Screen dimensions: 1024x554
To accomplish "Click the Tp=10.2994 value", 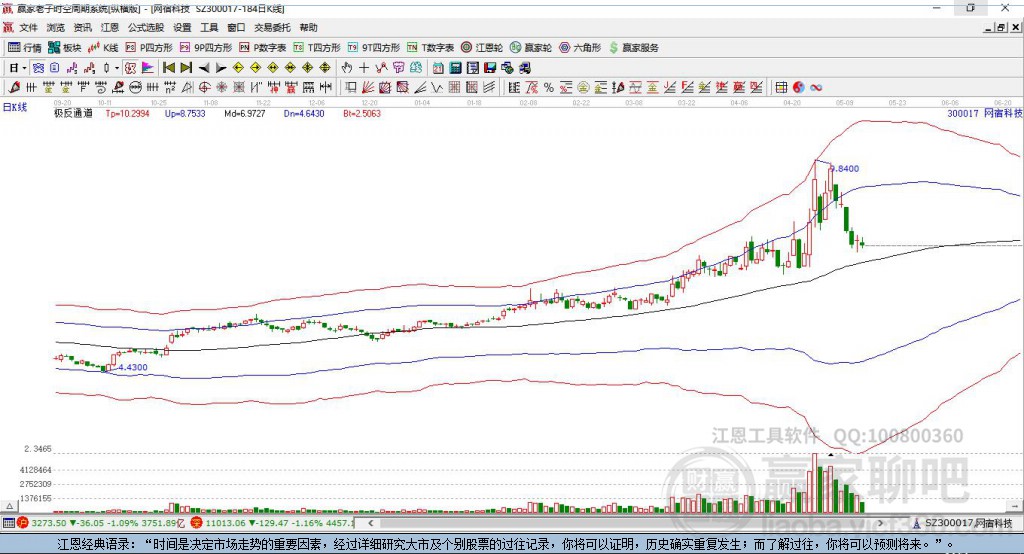I will pyautogui.click(x=127, y=113).
